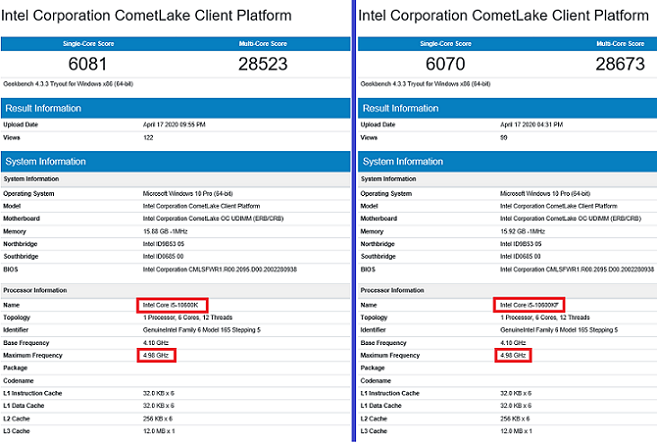Image resolution: width=657 pixels, height=444 pixels.
Task: Click the Memory value 15.92 GB
Action: (x=522, y=231)
